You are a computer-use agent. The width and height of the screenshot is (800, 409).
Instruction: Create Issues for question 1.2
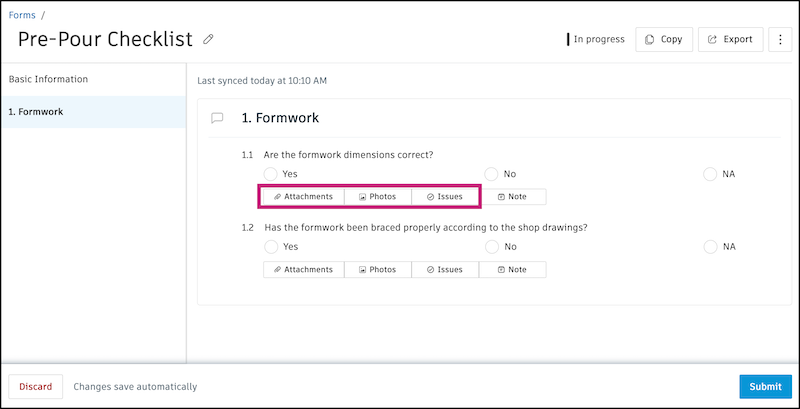pyautogui.click(x=444, y=269)
